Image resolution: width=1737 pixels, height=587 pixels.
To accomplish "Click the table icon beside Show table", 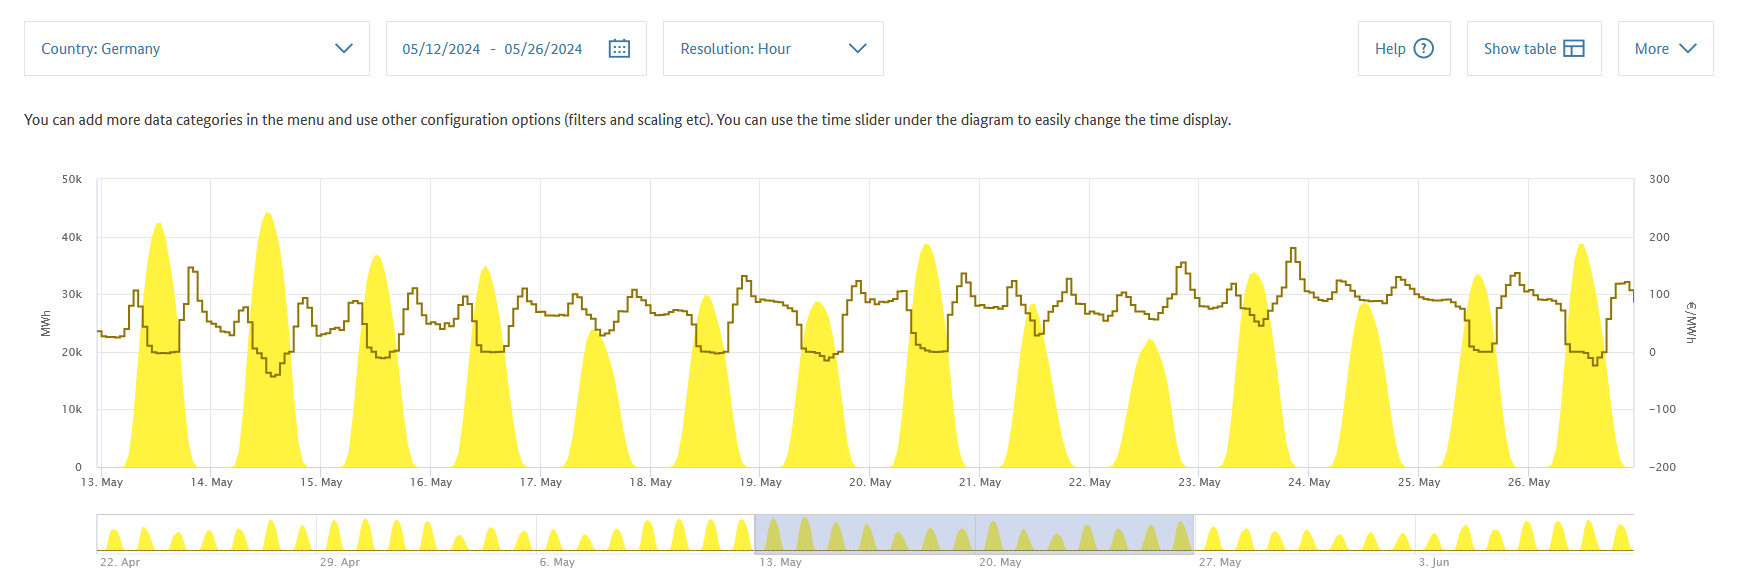I will (x=1573, y=48).
